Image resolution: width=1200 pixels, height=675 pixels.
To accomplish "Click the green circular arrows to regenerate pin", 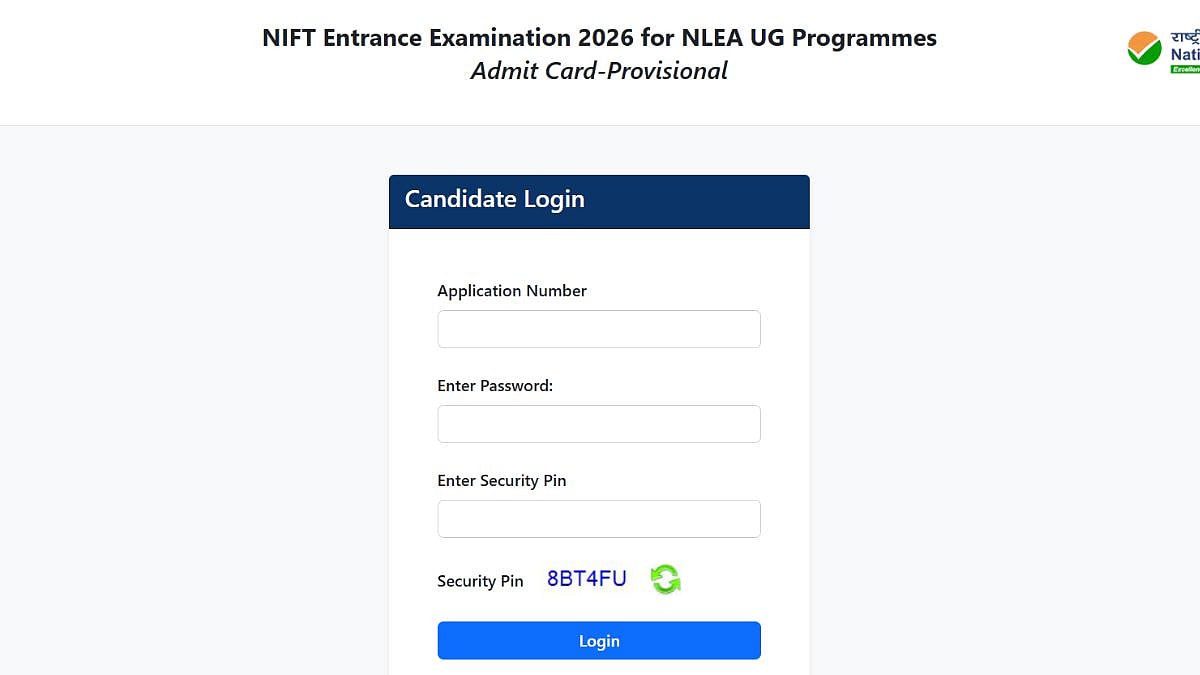I will point(665,579).
